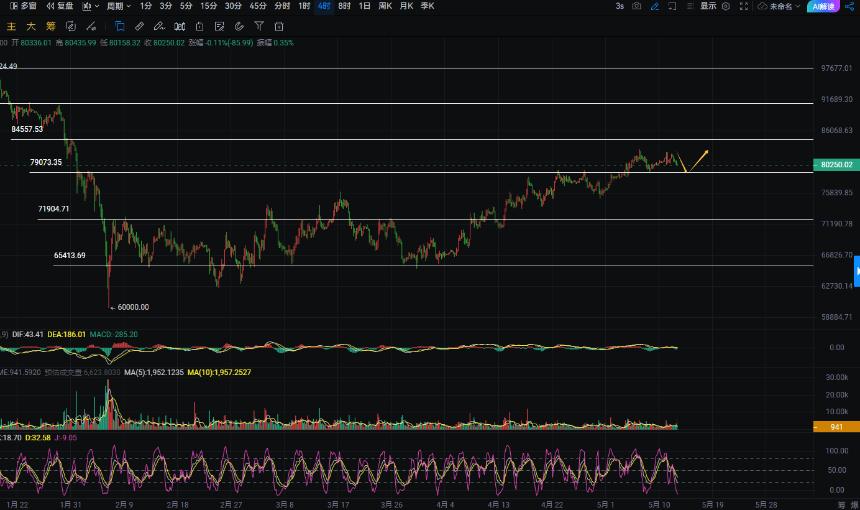Click the linked-copy icon beside 筹

(x=71, y=26)
